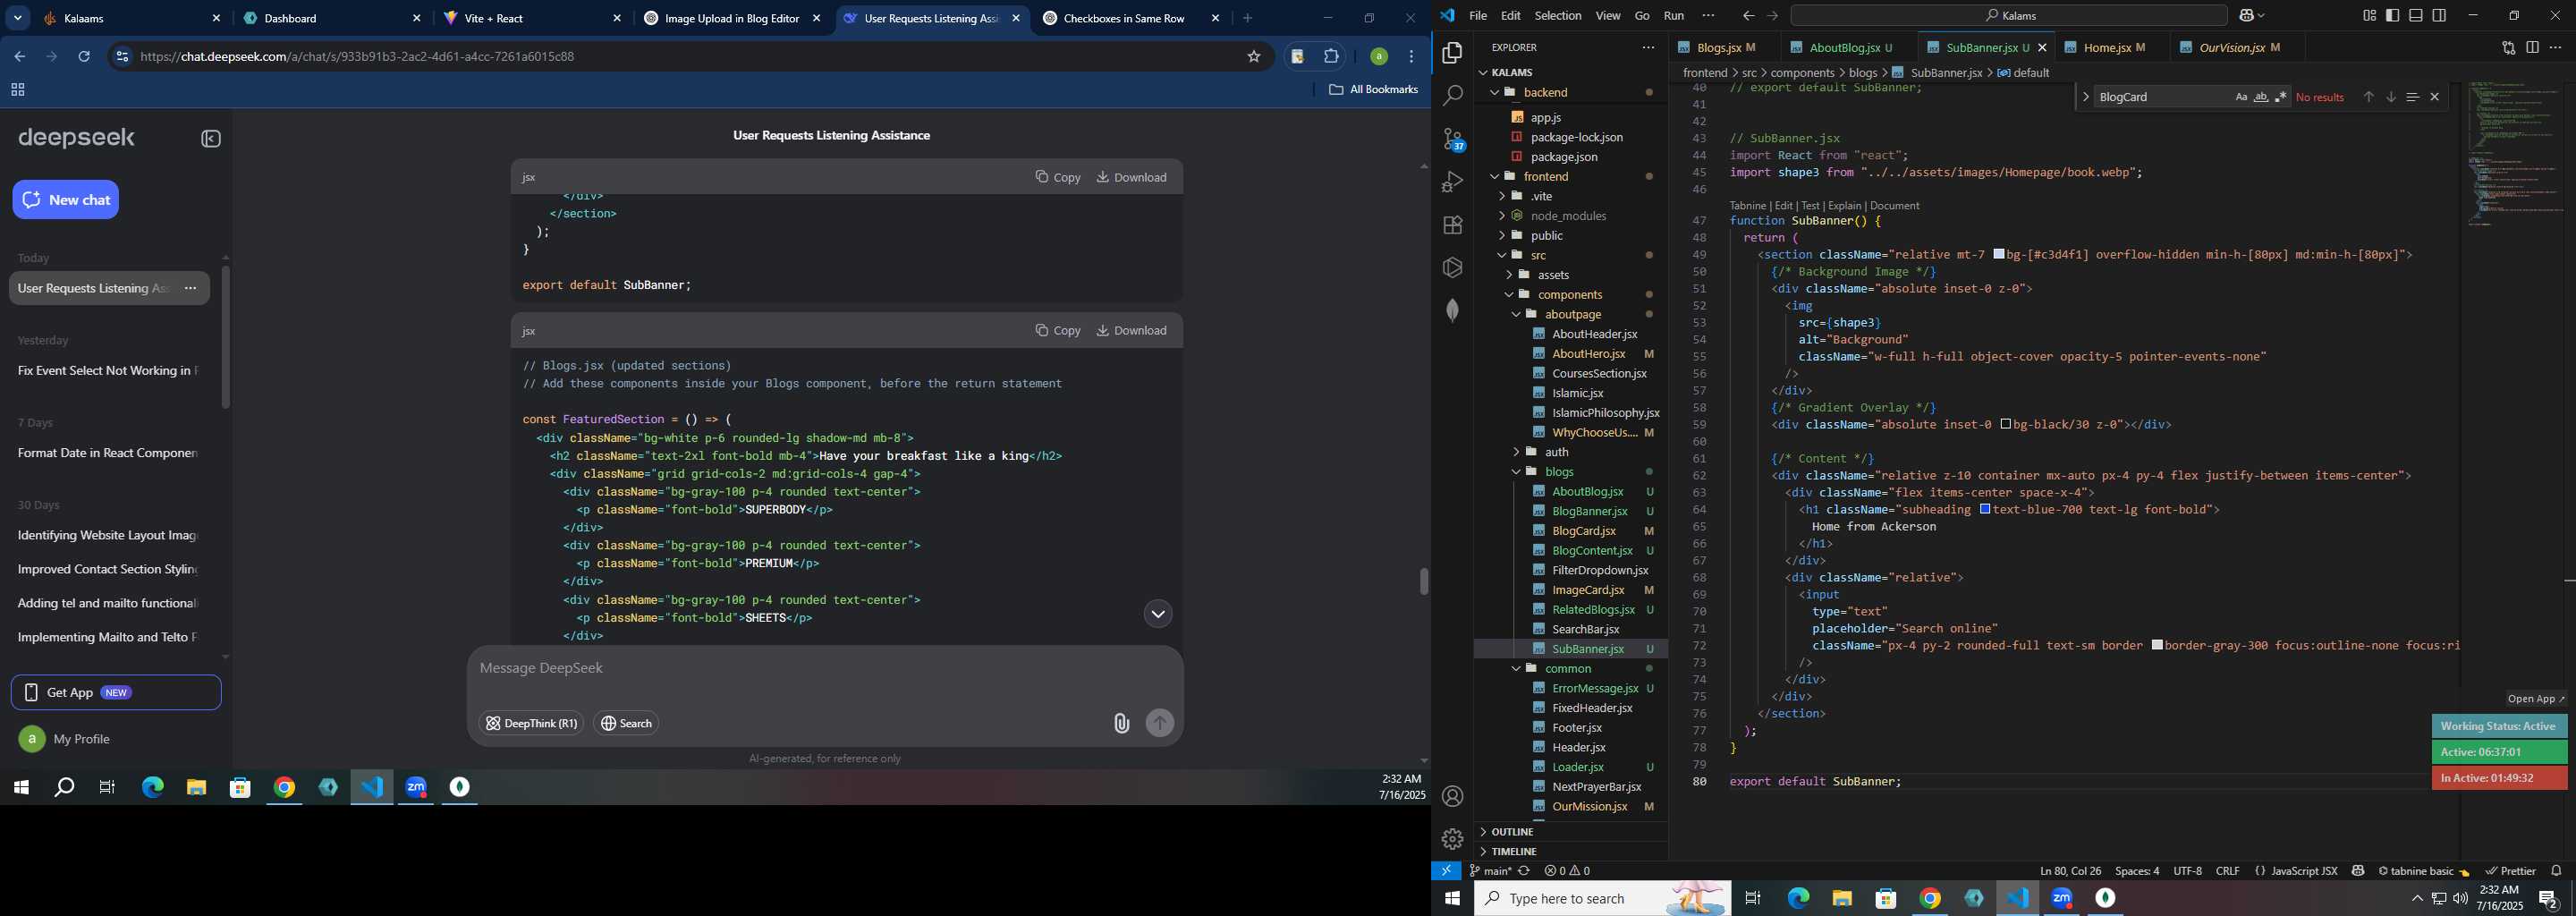This screenshot has height=916, width=2576.
Task: Click remote window icon in VS Code status bar
Action: click(1446, 871)
